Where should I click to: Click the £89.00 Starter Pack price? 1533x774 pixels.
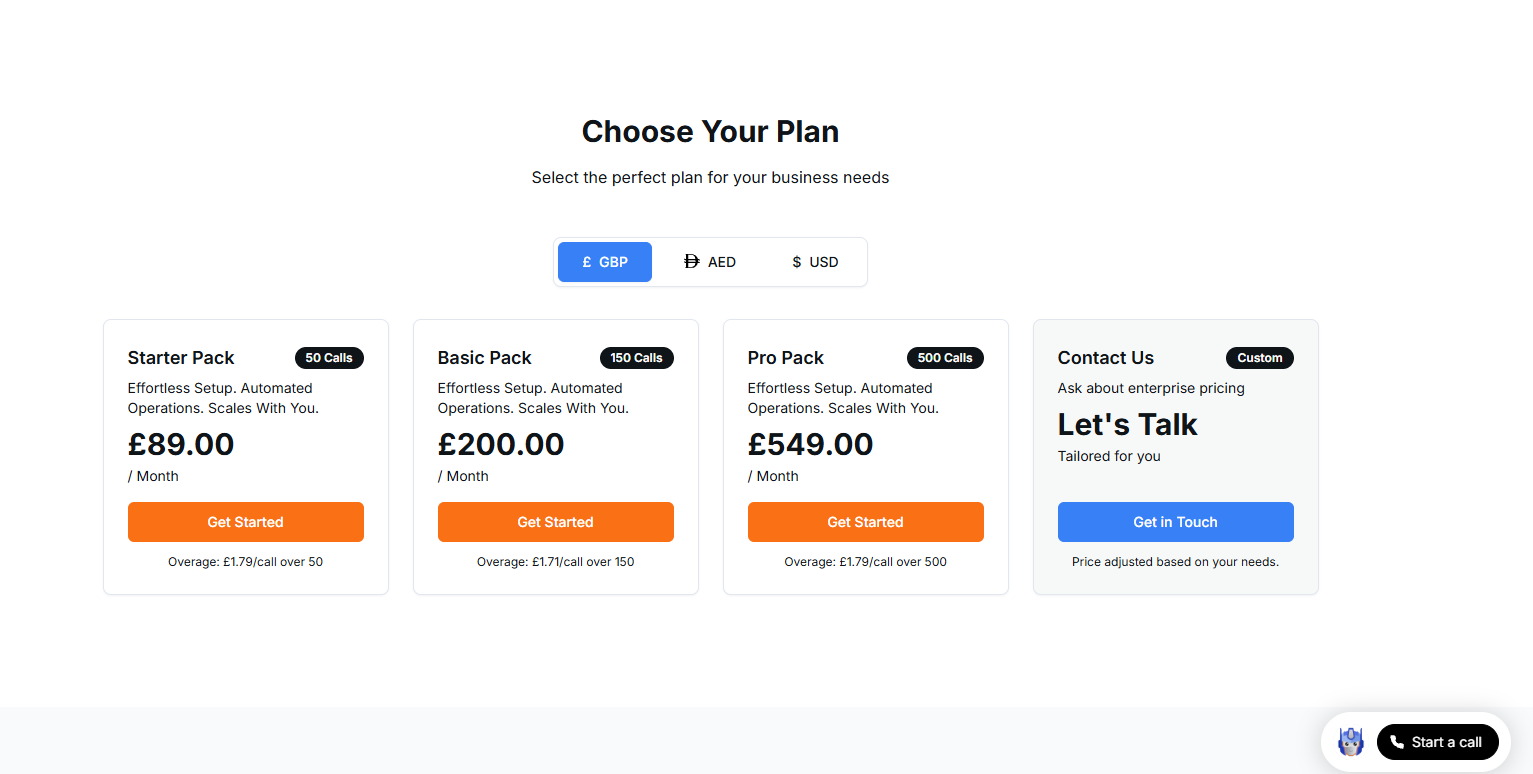pyautogui.click(x=181, y=444)
